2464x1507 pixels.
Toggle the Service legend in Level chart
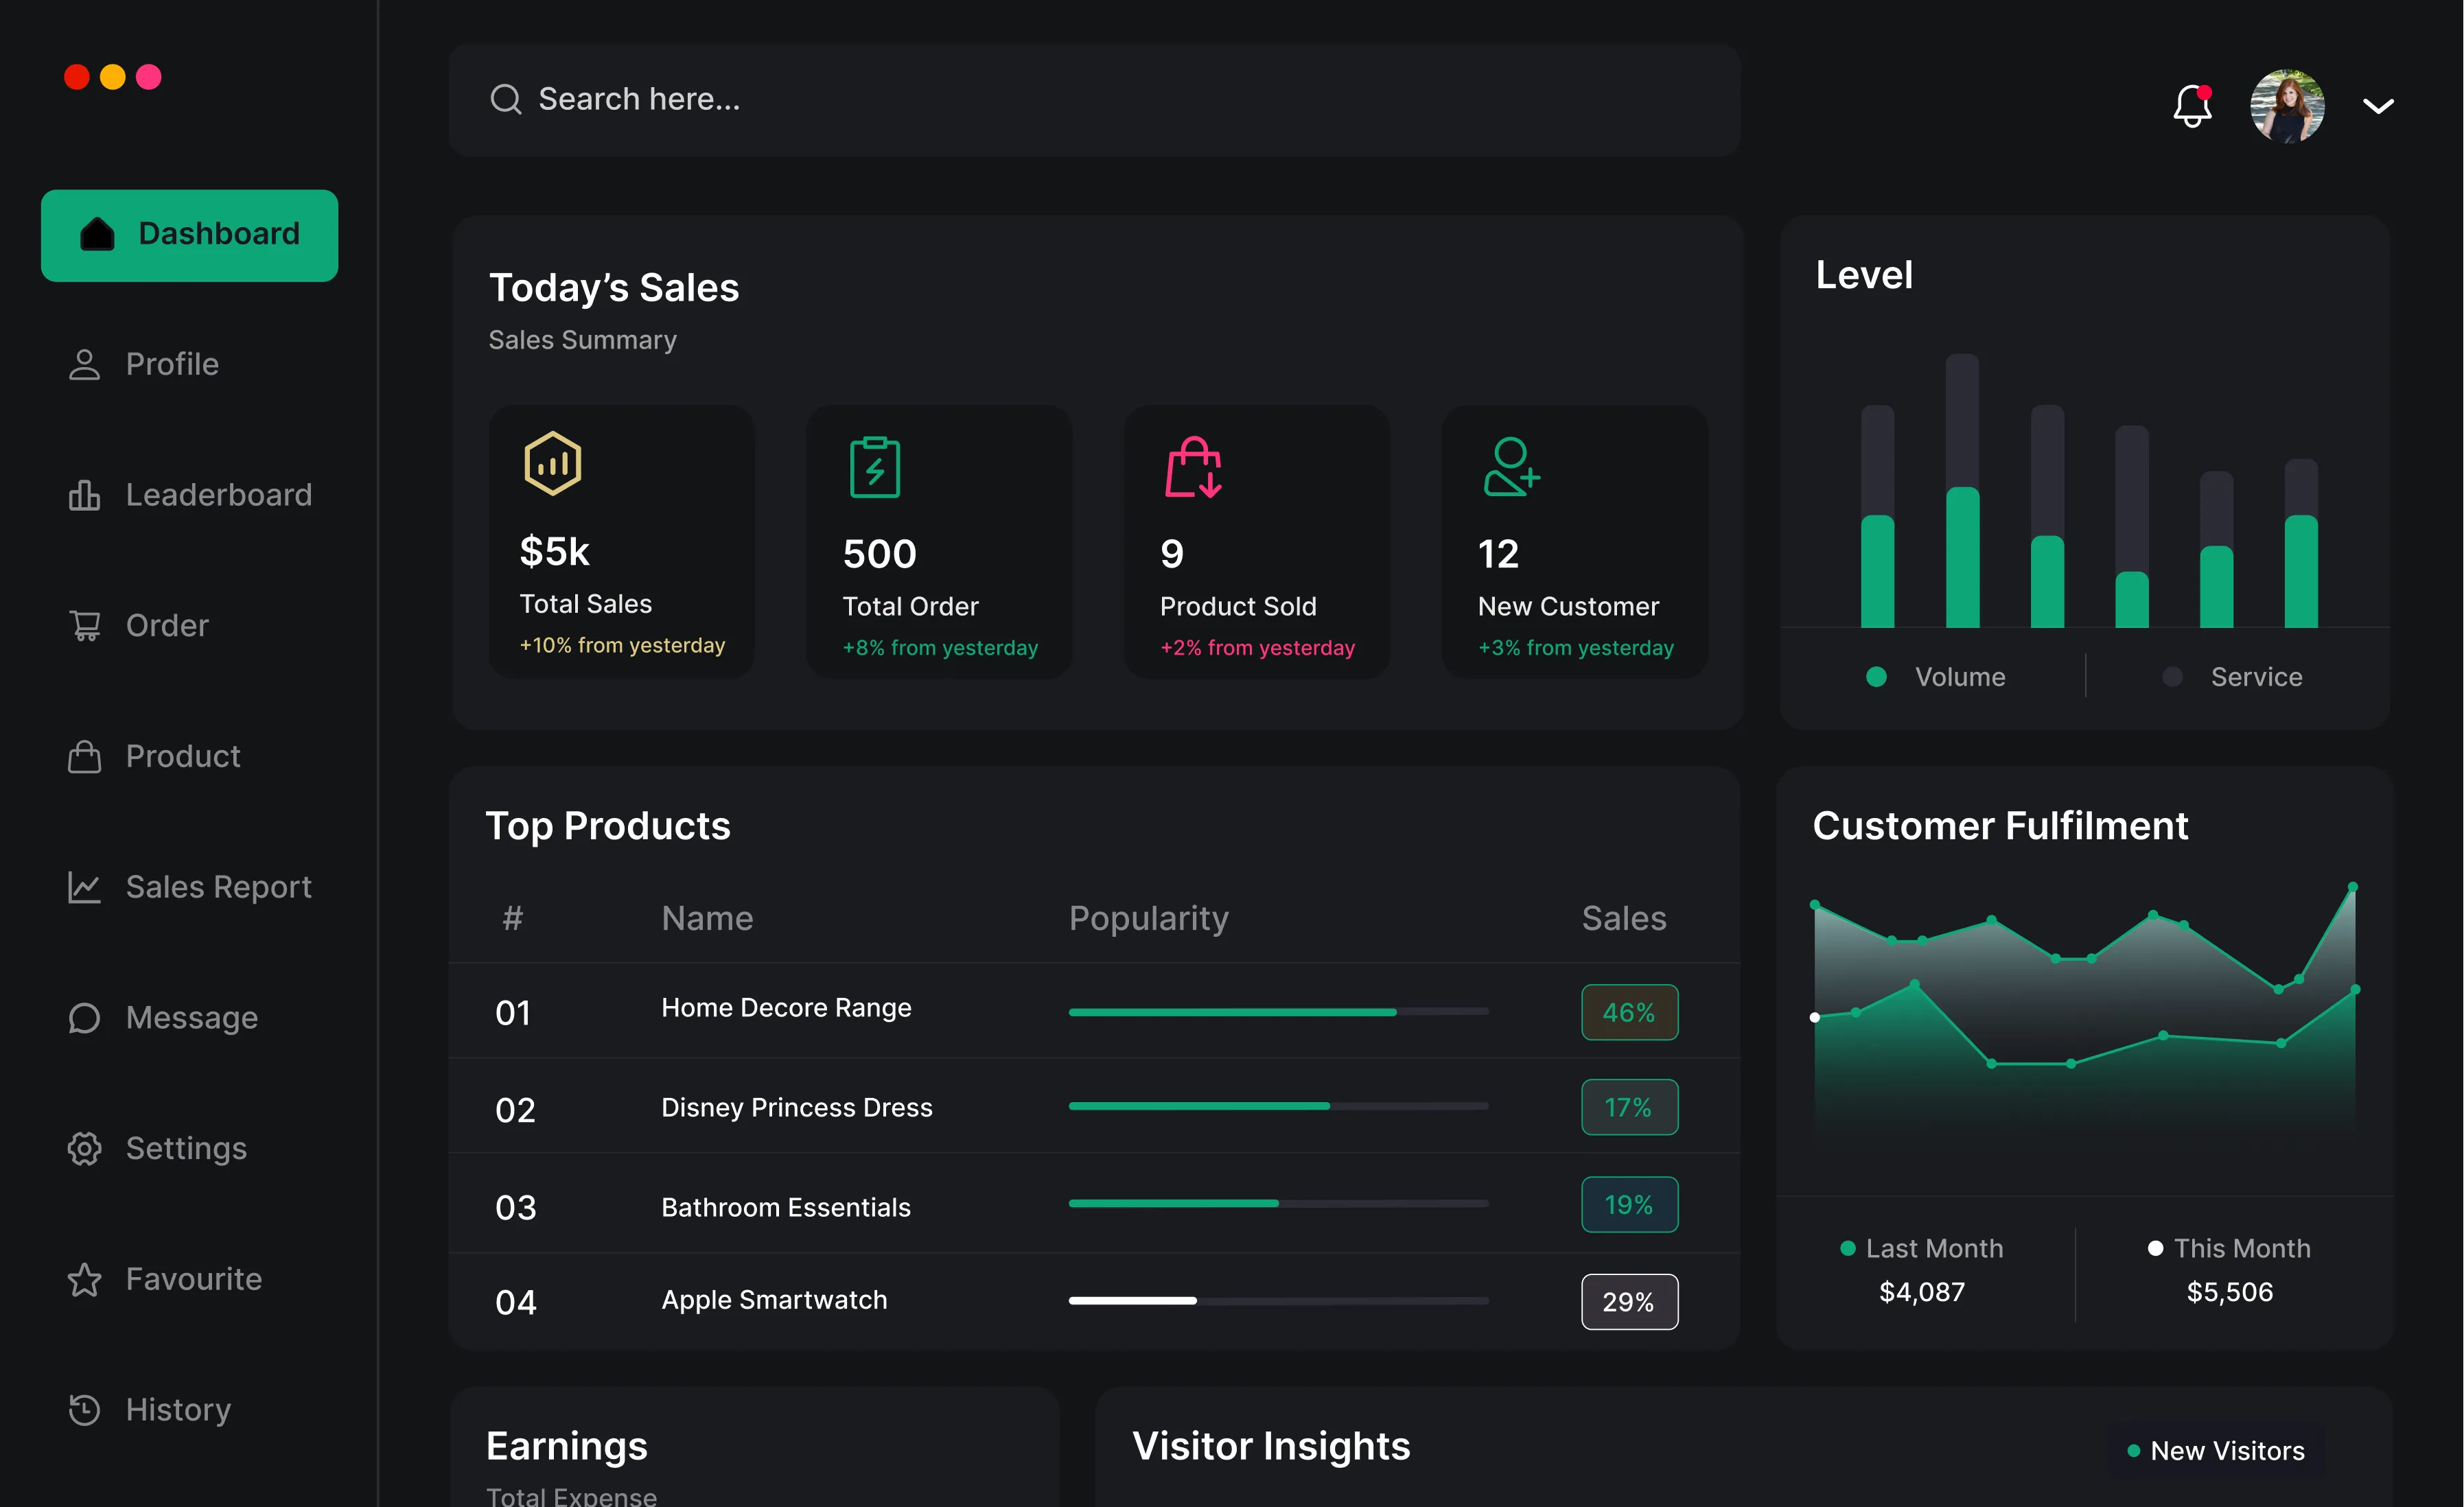[x=2236, y=676]
